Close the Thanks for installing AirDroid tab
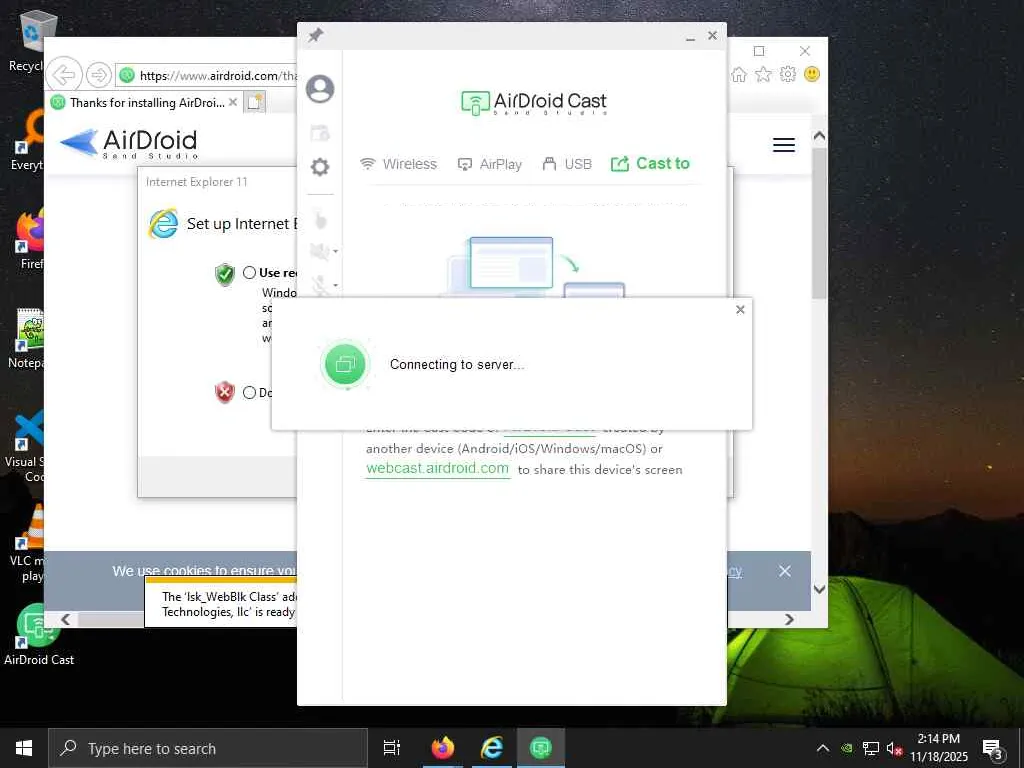1024x768 pixels. click(x=232, y=102)
